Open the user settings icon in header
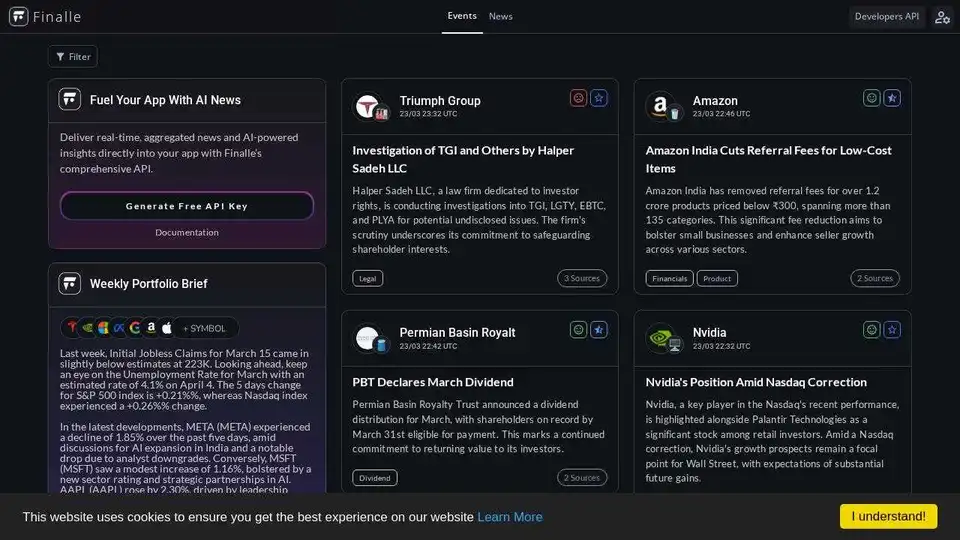 942,17
